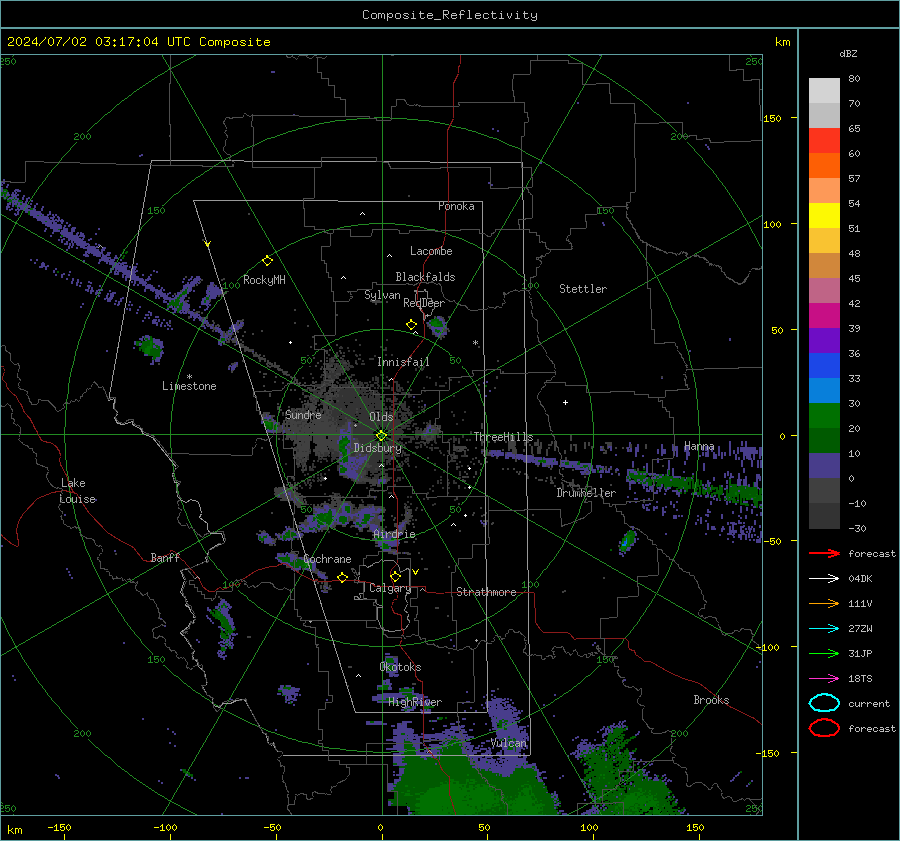Click the Didsbury town label
Screen dimensions: 900x841
click(378, 448)
